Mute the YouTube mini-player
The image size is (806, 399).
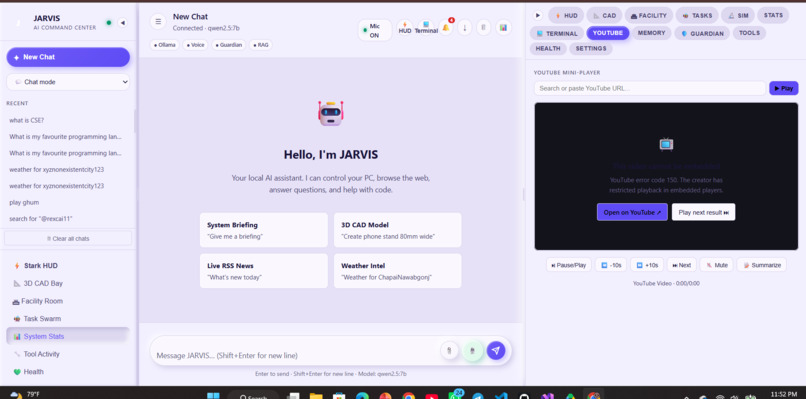click(x=717, y=265)
